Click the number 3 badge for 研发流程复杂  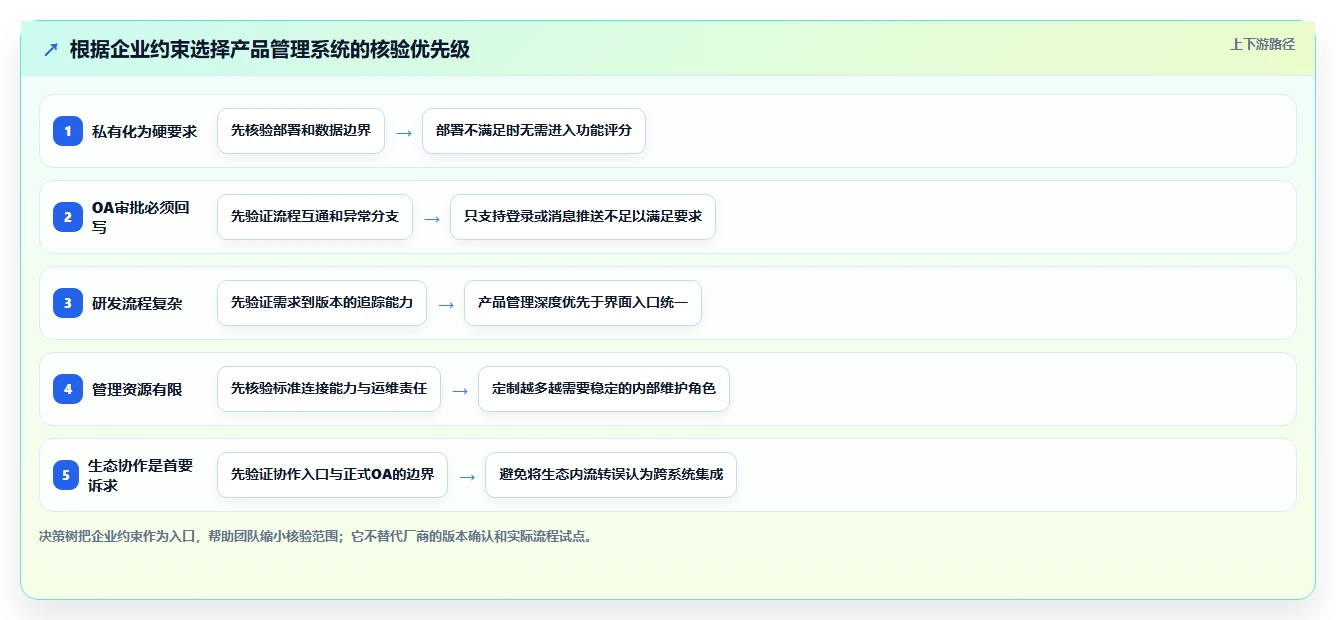coord(68,303)
